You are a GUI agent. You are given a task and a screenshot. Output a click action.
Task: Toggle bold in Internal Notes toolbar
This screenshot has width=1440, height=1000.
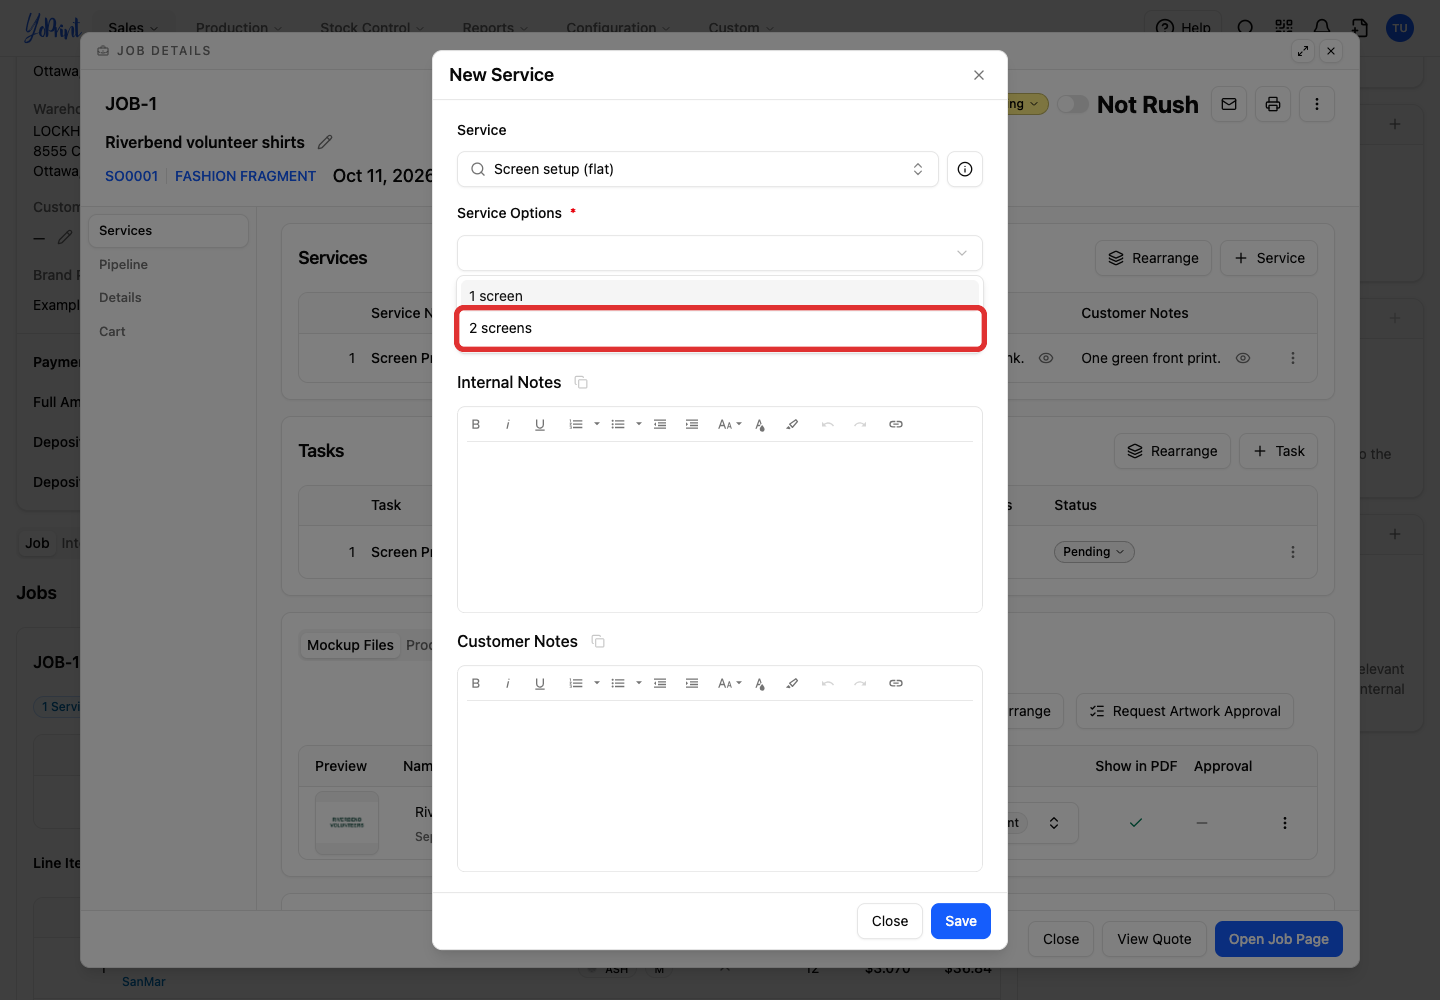476,424
